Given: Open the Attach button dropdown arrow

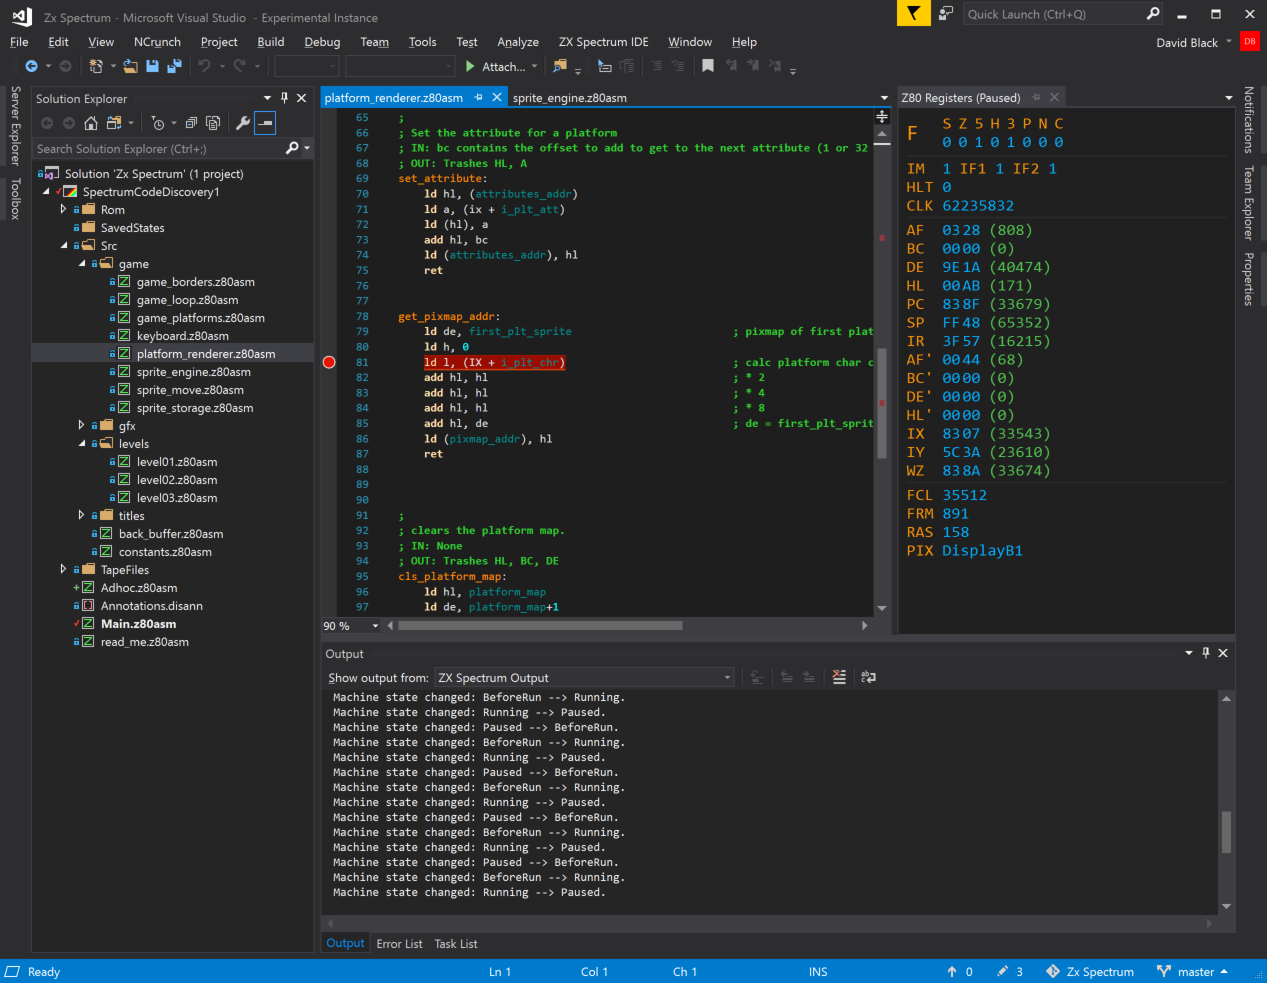Looking at the screenshot, I should [534, 66].
